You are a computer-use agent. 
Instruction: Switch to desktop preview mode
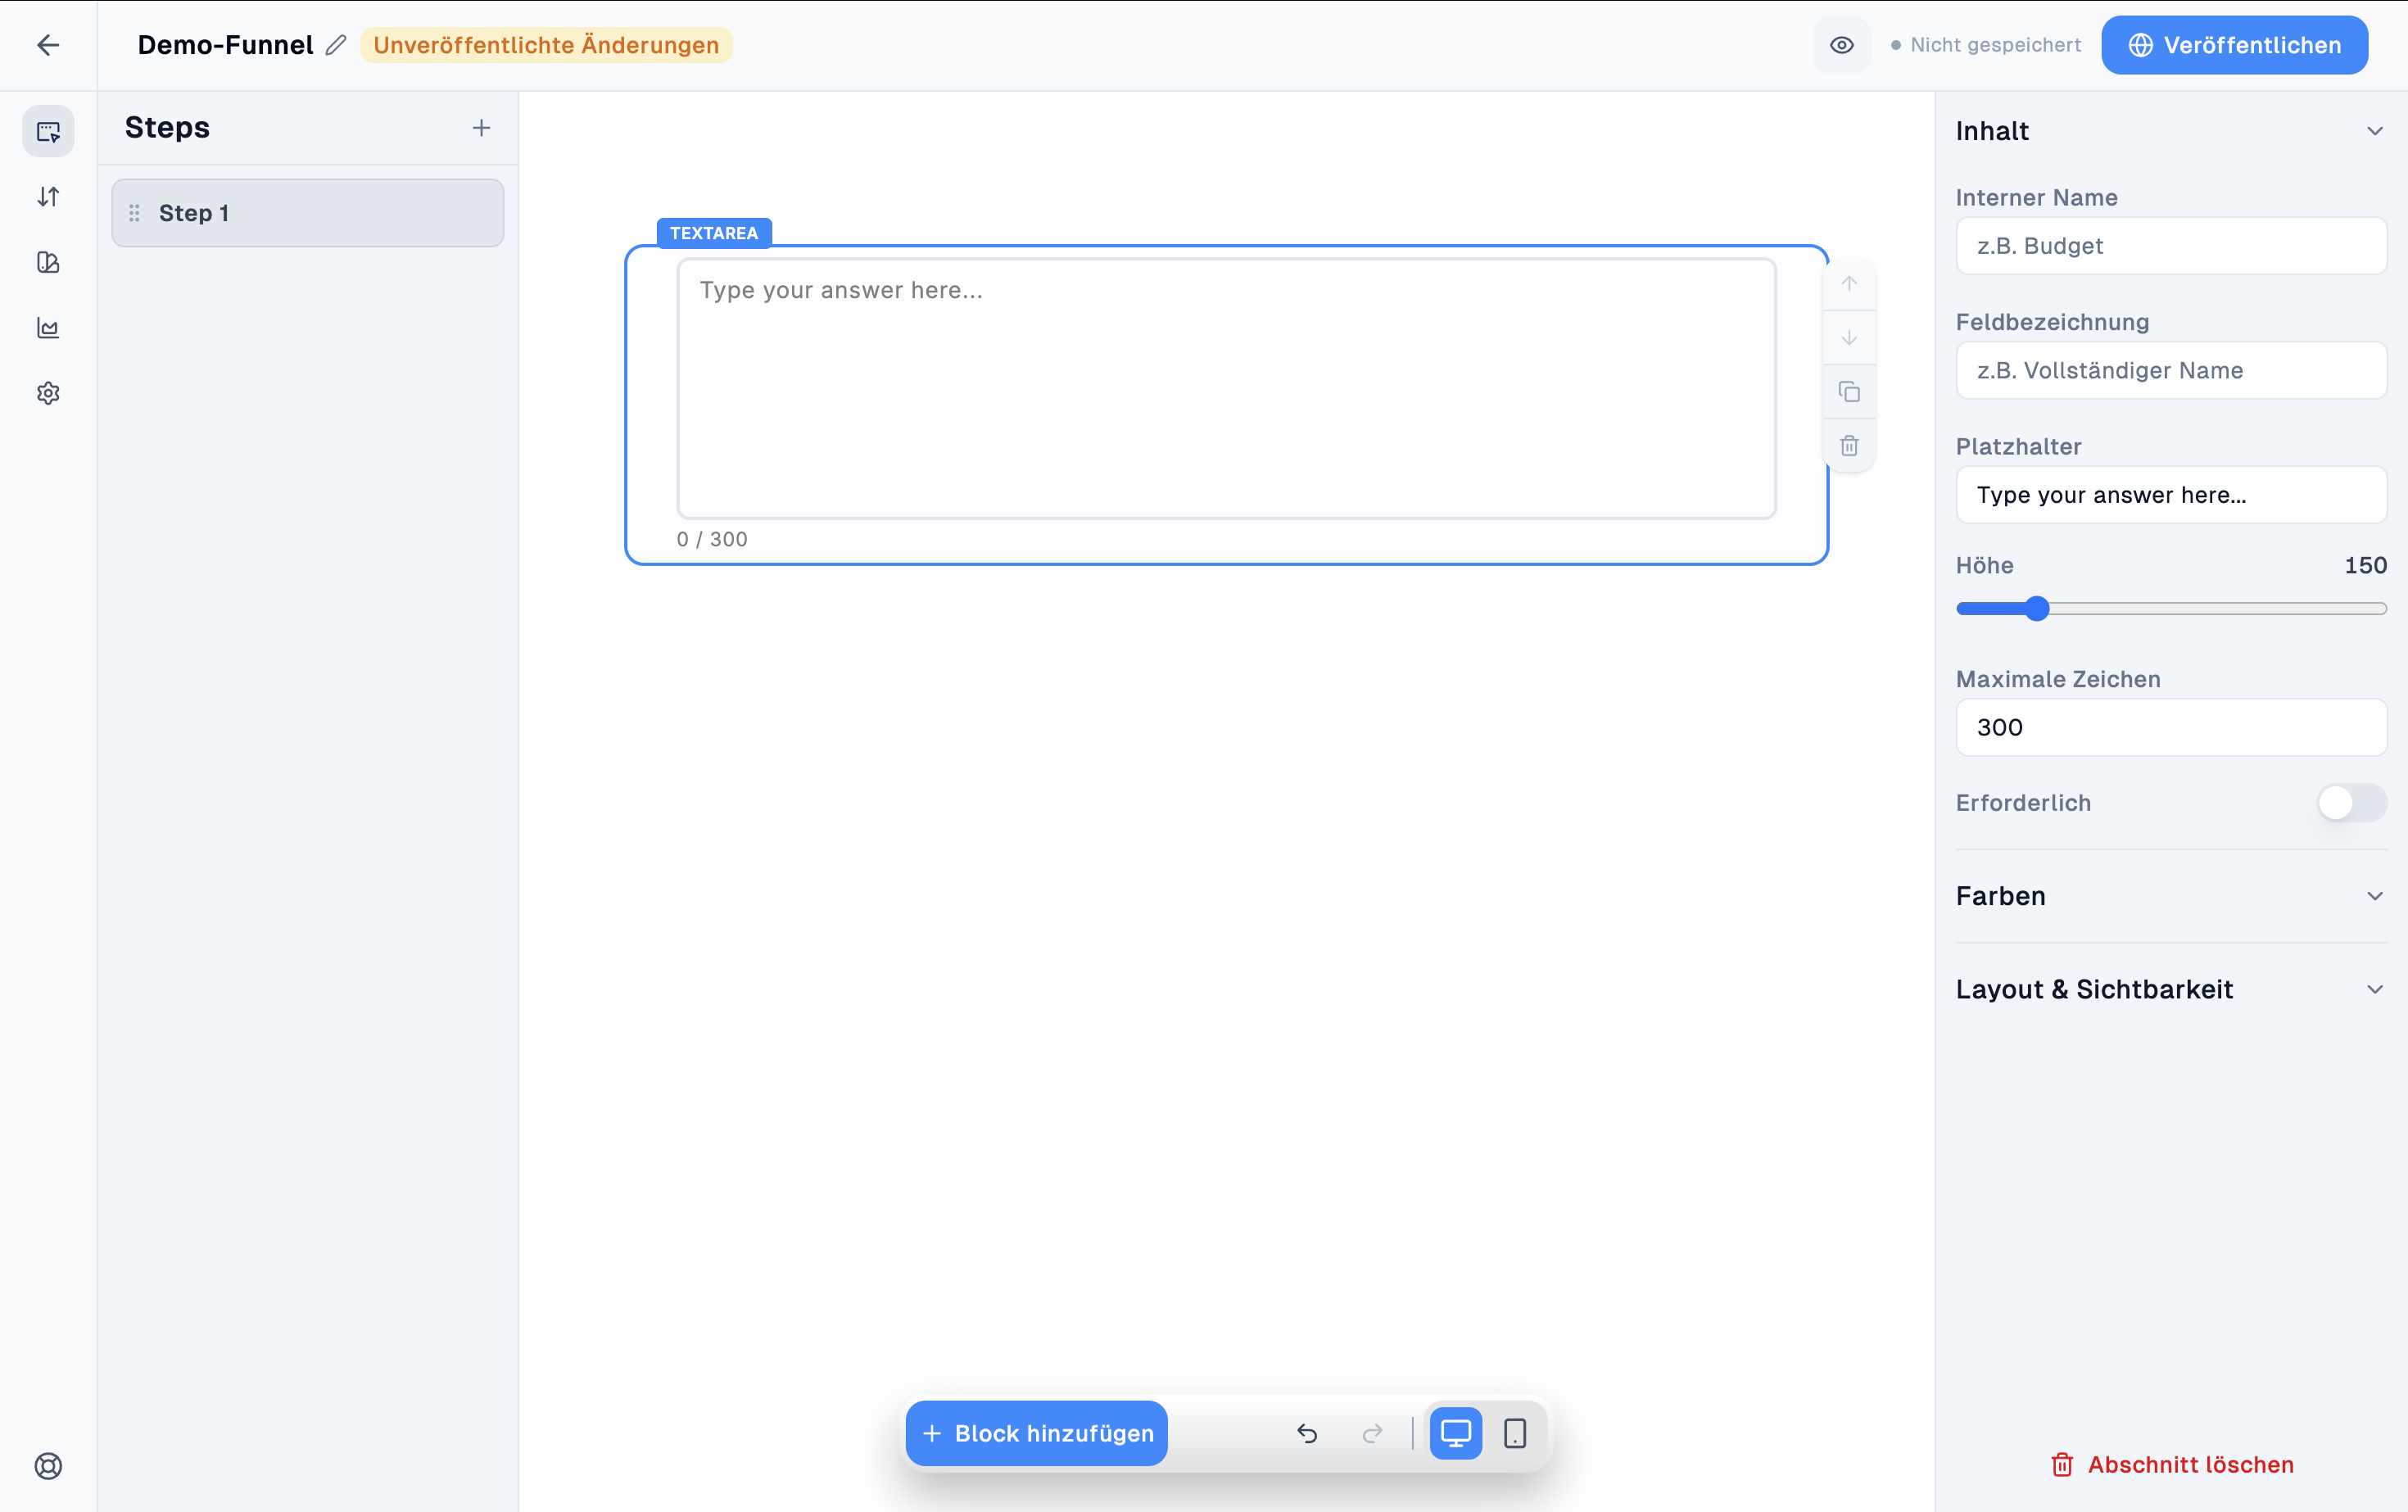[x=1455, y=1433]
